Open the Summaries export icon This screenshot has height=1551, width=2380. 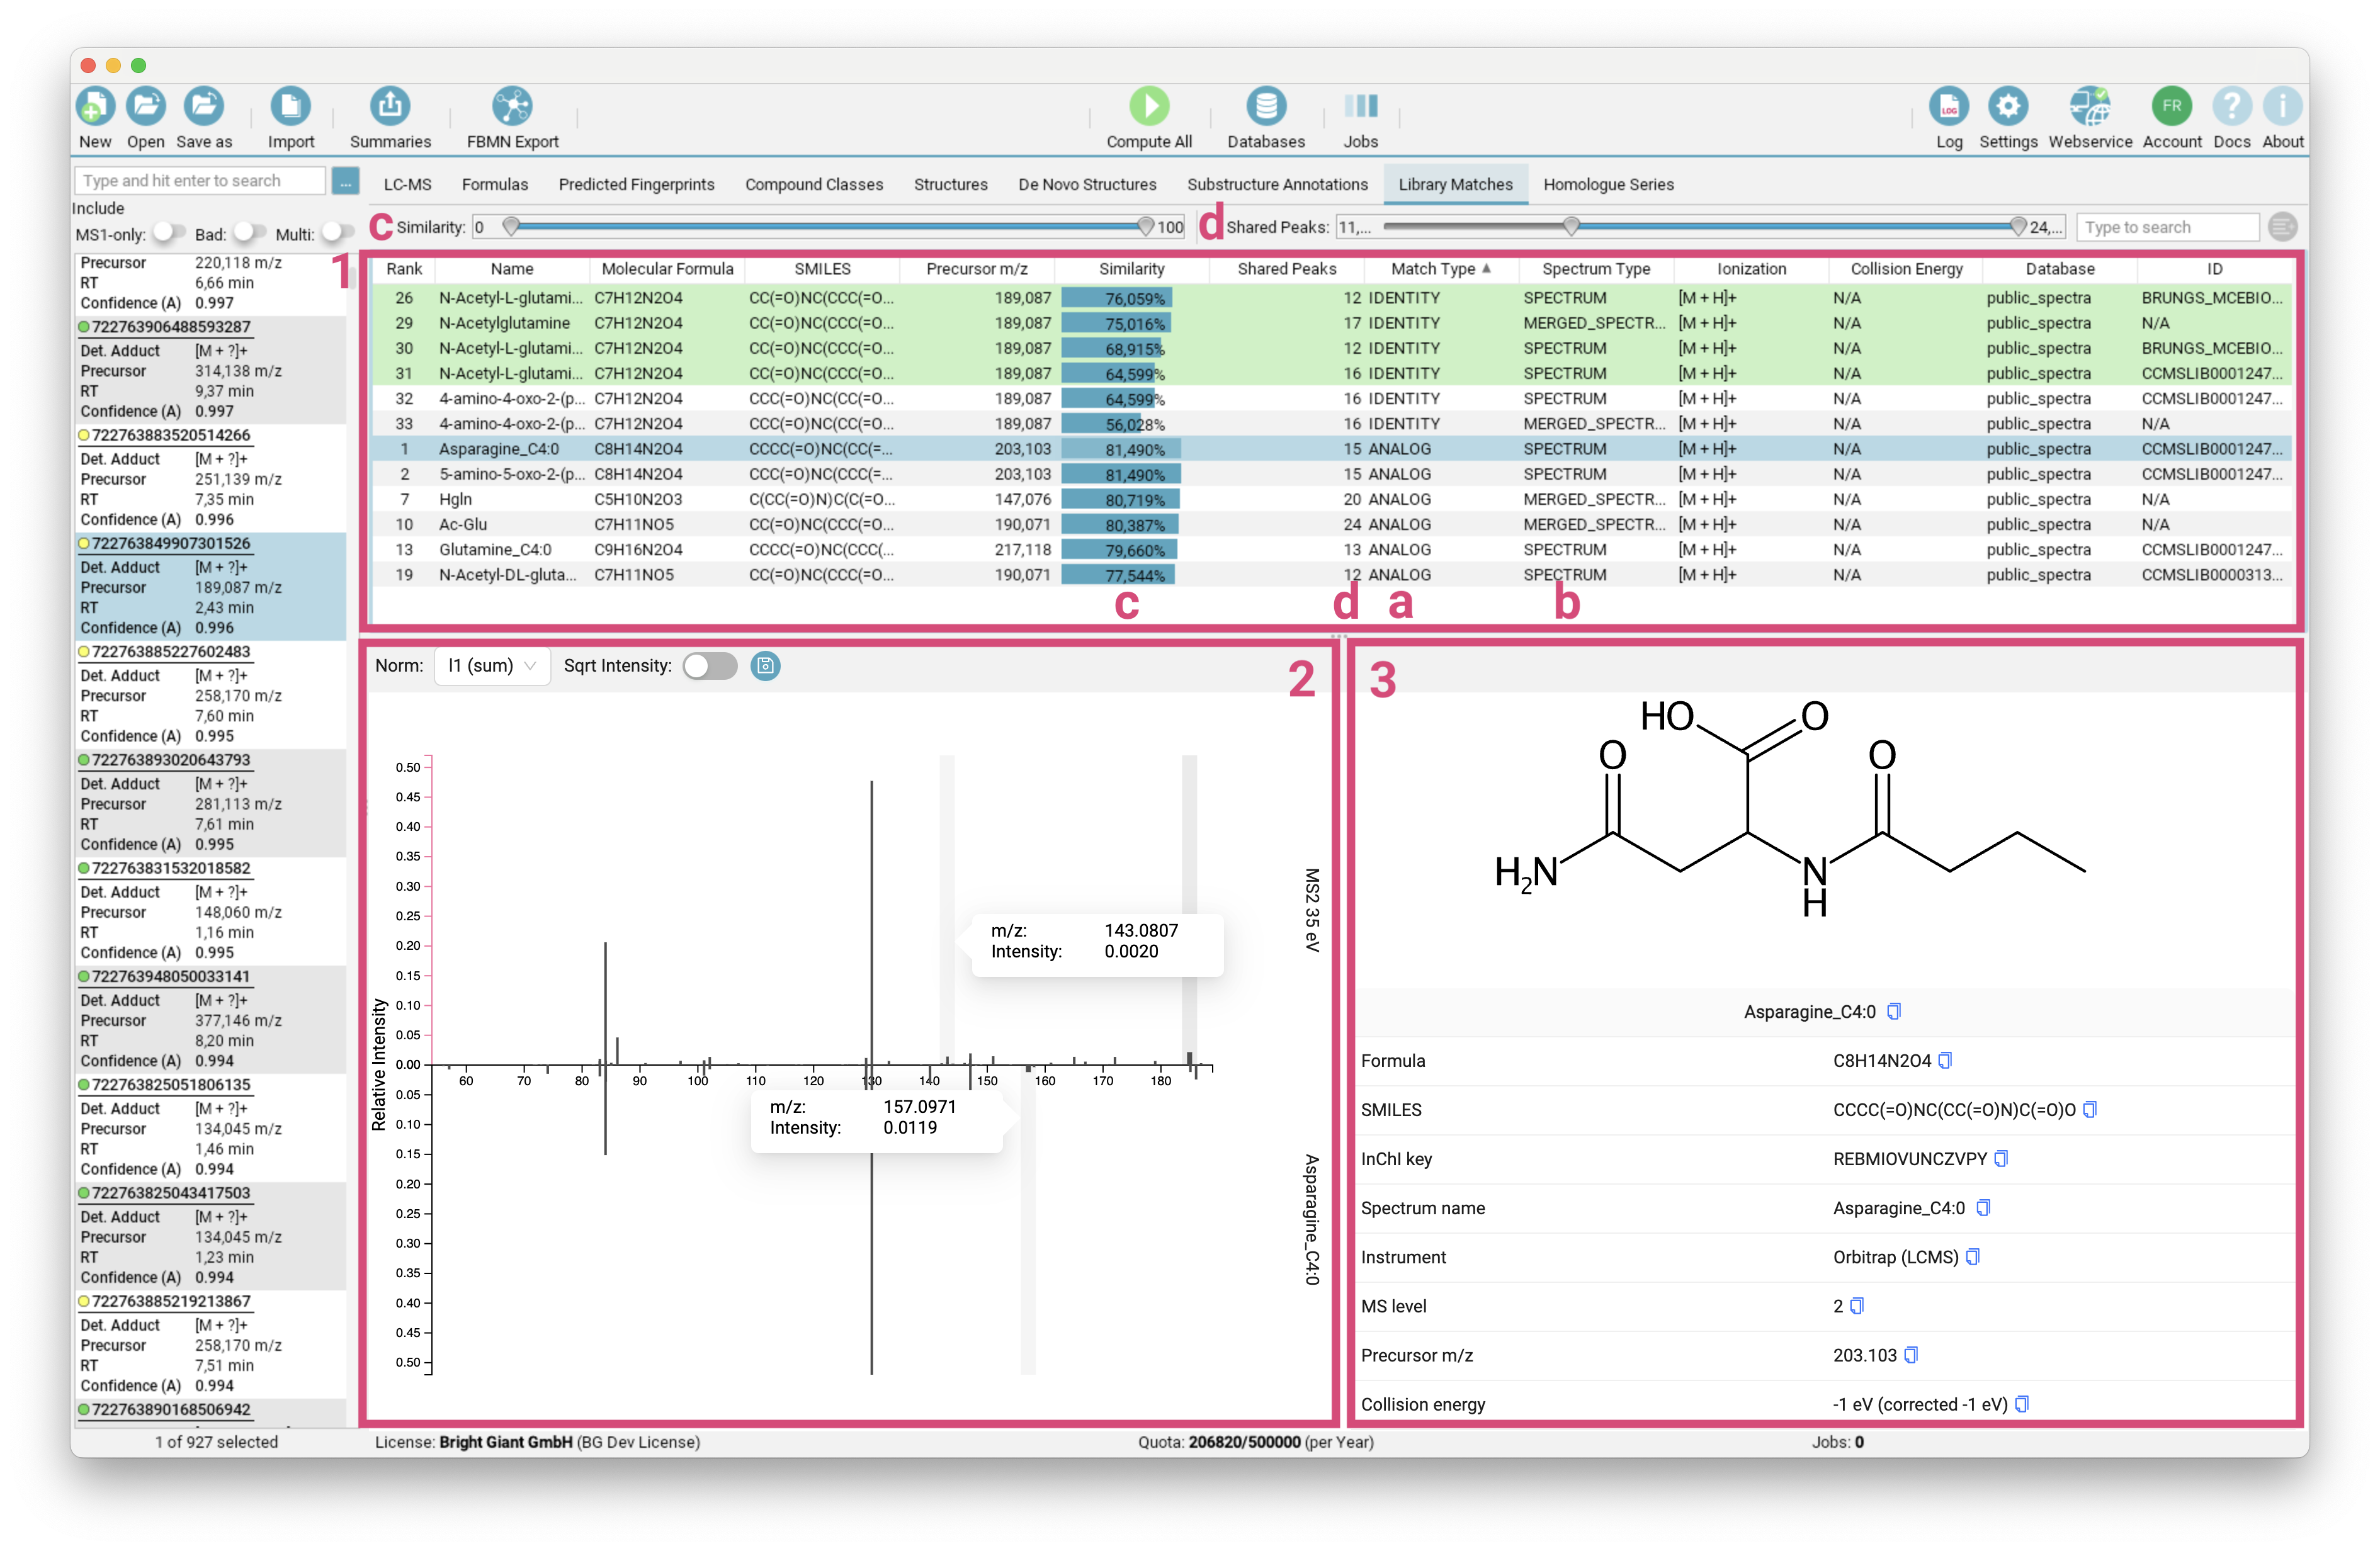(x=390, y=105)
